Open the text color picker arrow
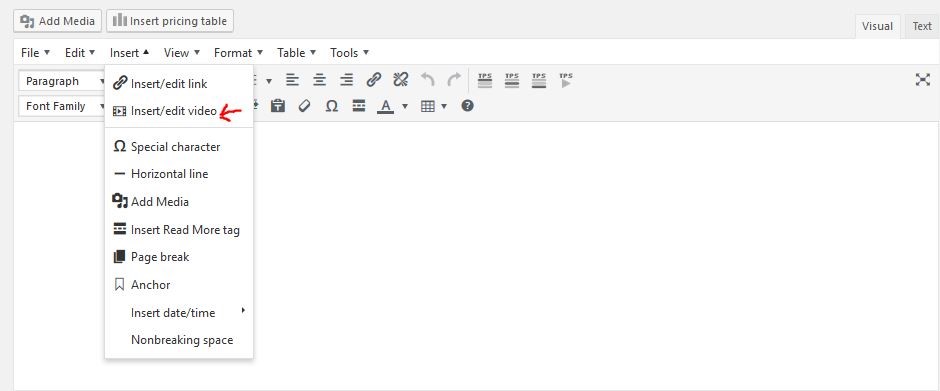 [405, 106]
